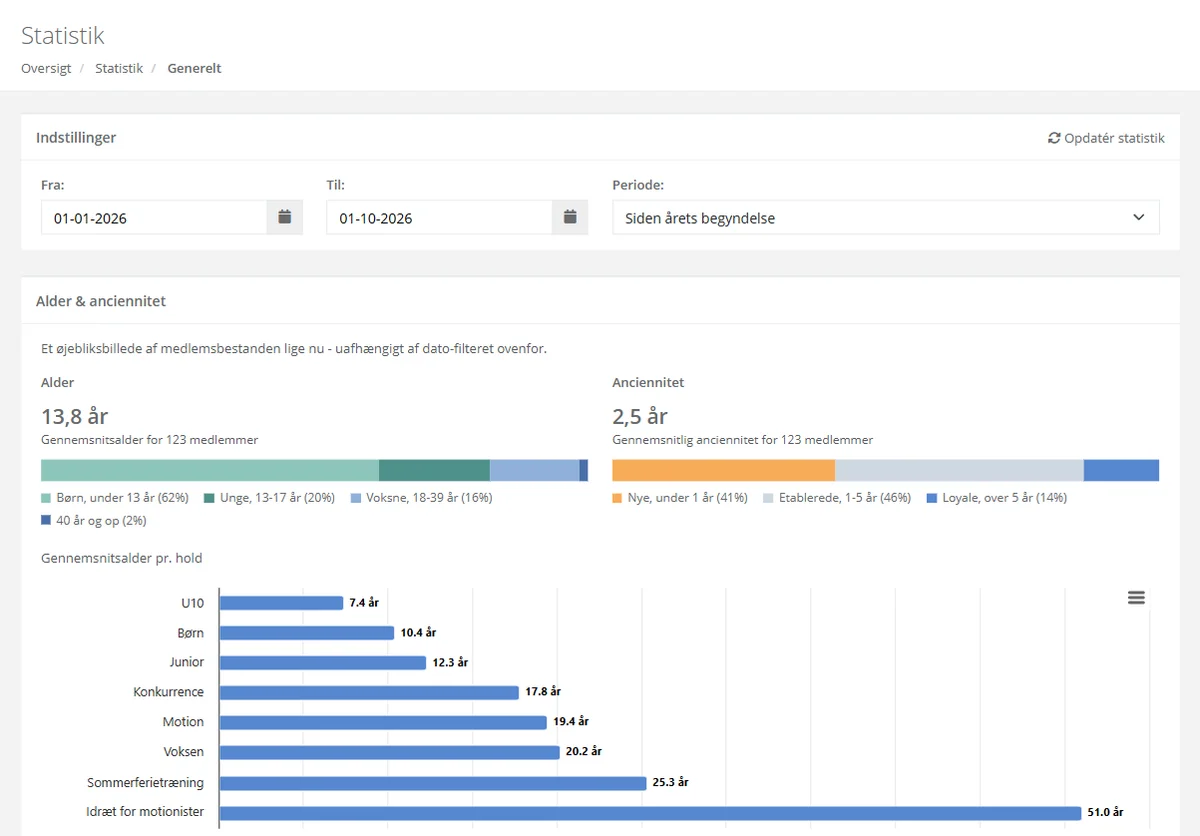Click the 13,8 år average age value
The image size is (1200, 836).
[74, 416]
